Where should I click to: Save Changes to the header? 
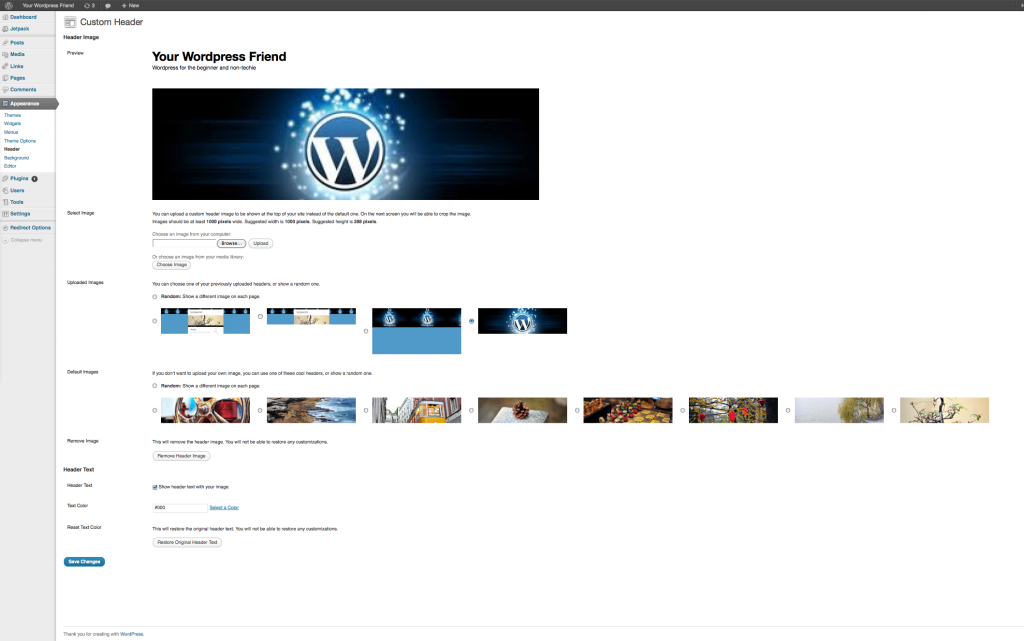[x=84, y=562]
